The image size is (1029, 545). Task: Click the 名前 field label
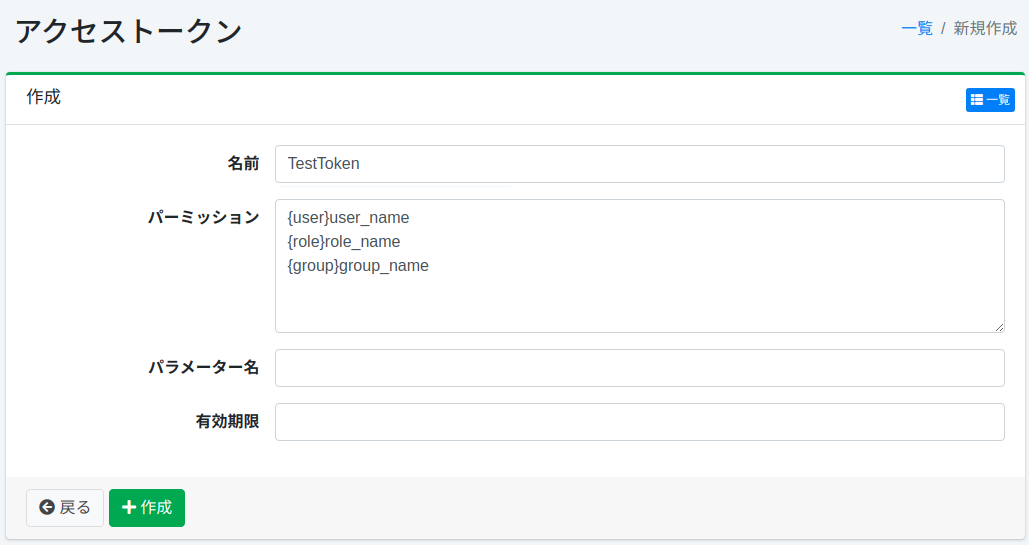[243, 164]
